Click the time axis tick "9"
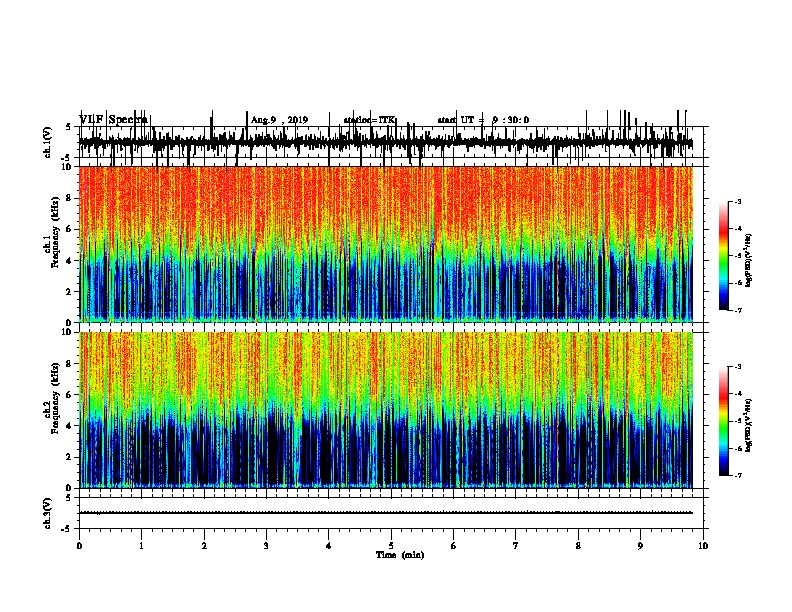The image size is (792, 612). 640,546
